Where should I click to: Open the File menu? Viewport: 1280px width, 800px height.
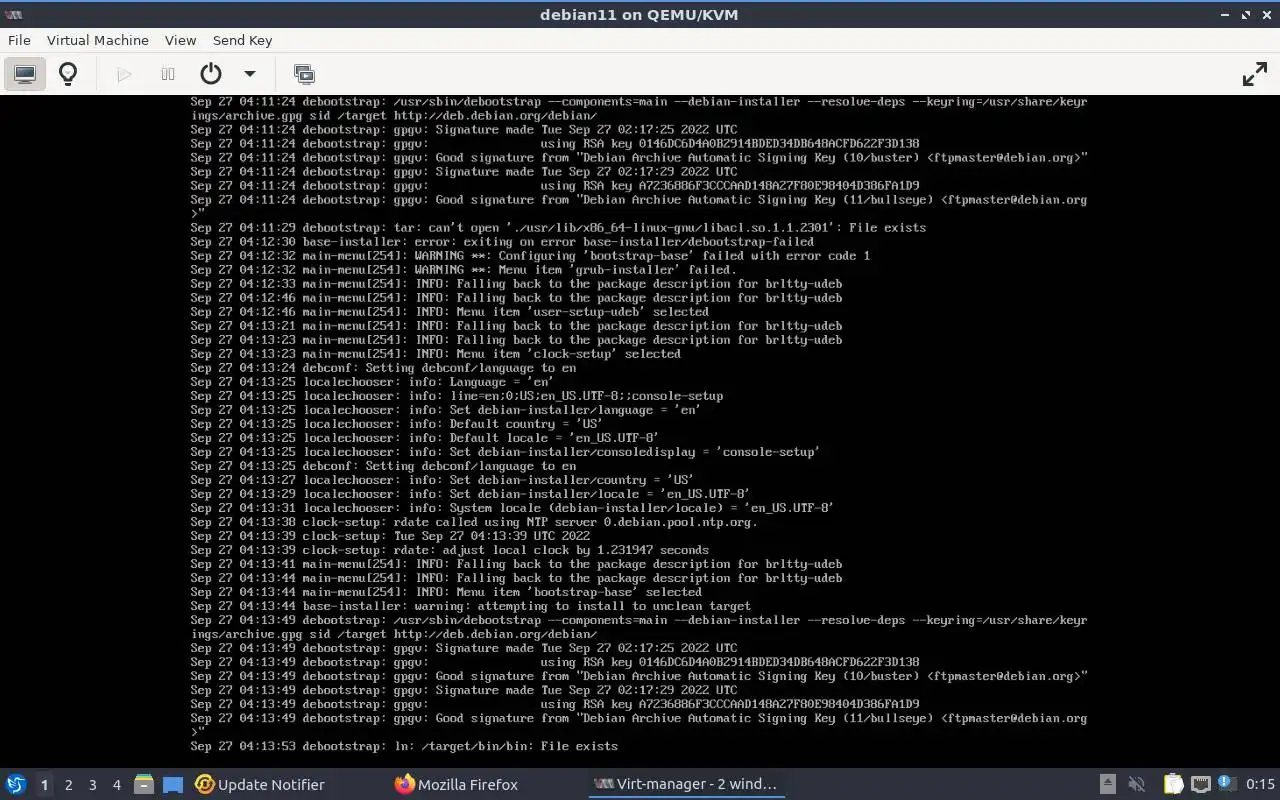19,40
